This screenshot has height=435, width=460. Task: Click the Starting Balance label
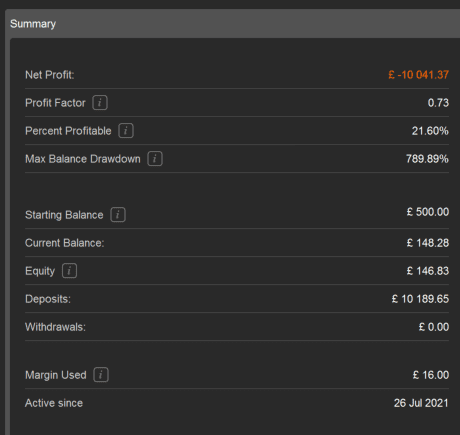[64, 215]
